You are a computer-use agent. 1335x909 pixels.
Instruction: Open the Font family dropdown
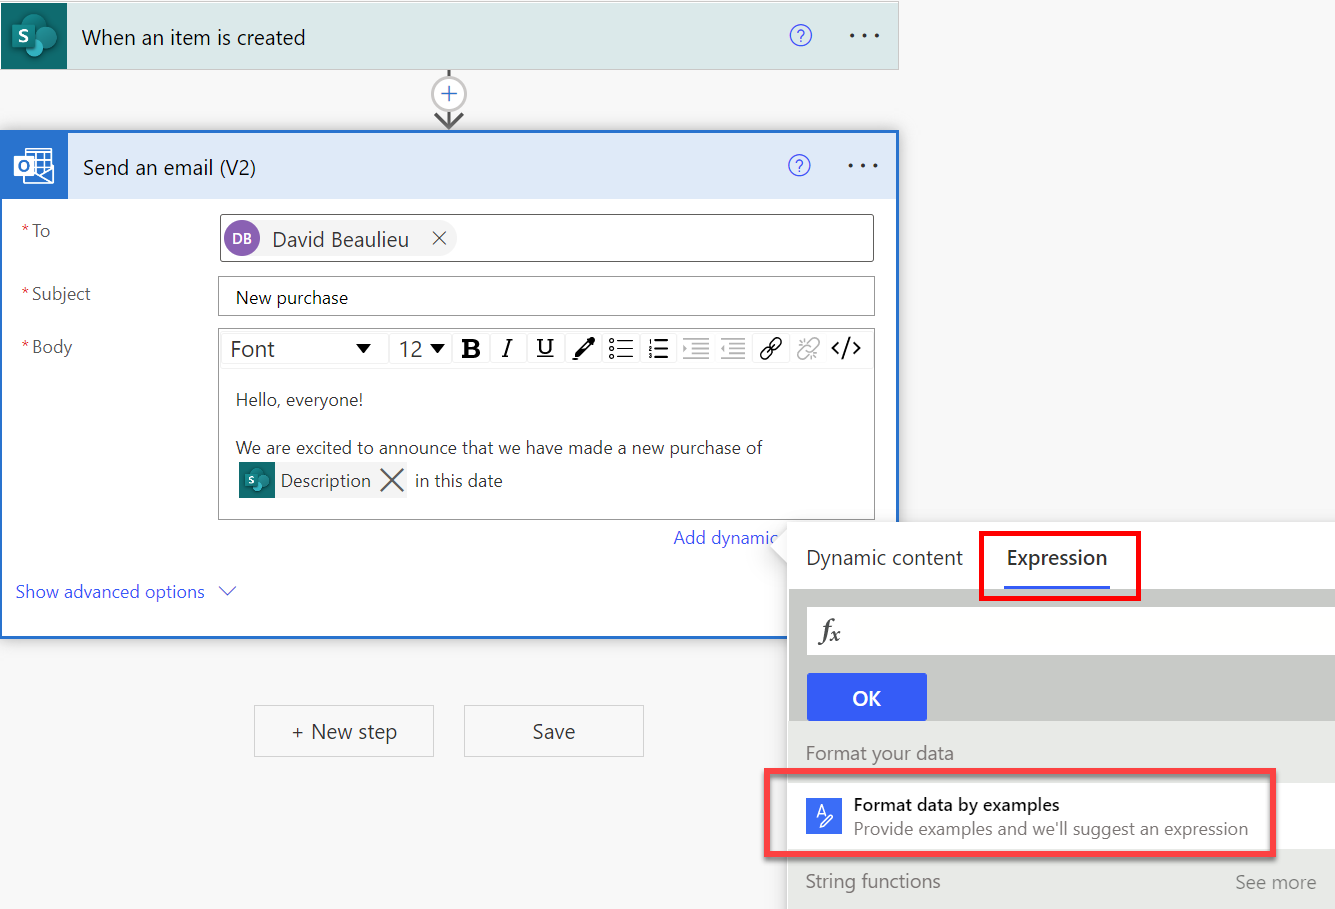[300, 348]
